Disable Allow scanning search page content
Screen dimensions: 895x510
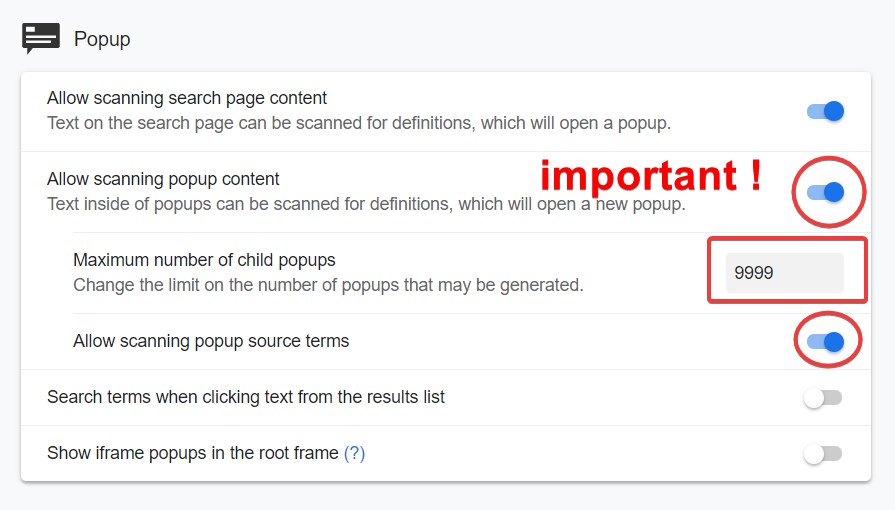pos(826,111)
